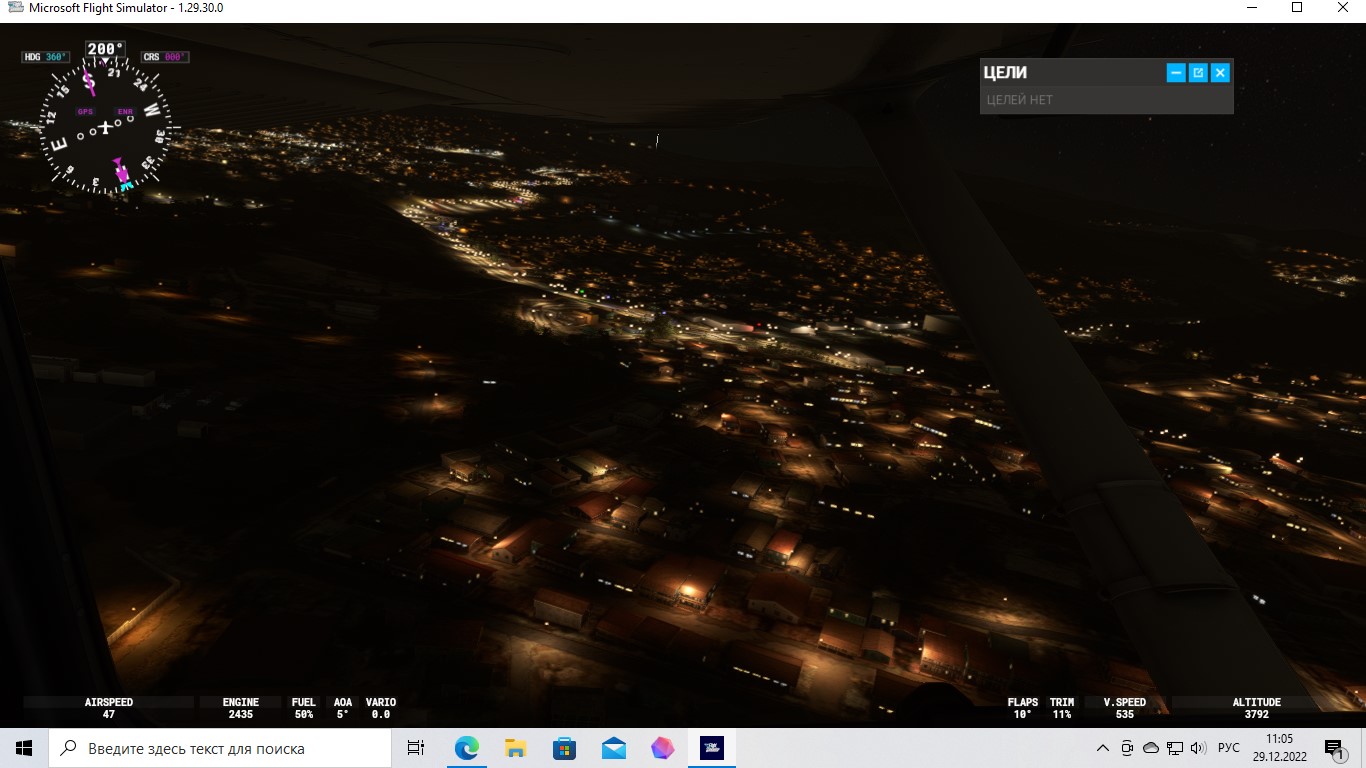Click the ЦЕЛЕЙ НЕТ message
Viewport: 1366px width, 768px height.
pyautogui.click(x=1019, y=99)
